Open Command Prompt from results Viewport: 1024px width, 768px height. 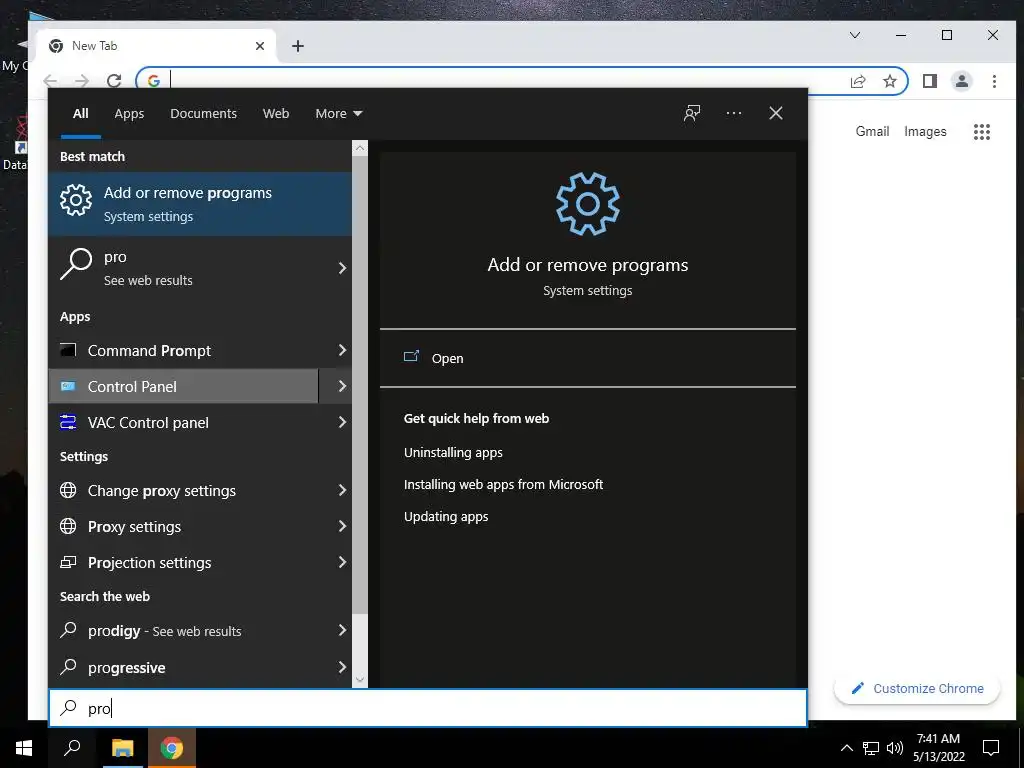click(x=184, y=351)
